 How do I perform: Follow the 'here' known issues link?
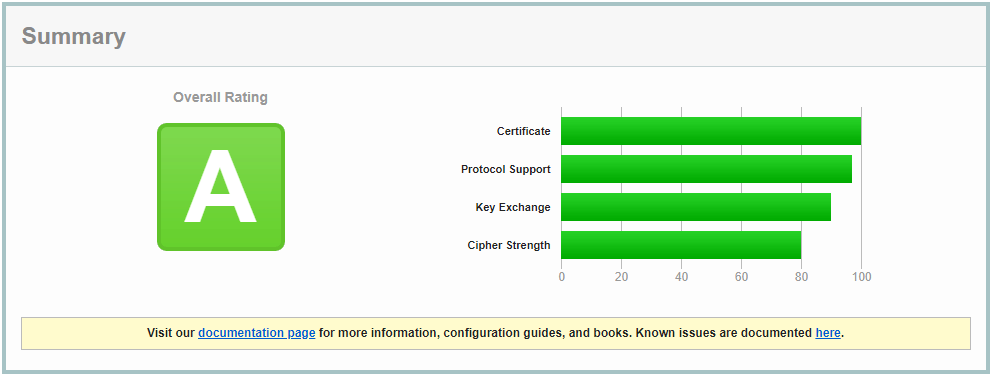click(828, 333)
